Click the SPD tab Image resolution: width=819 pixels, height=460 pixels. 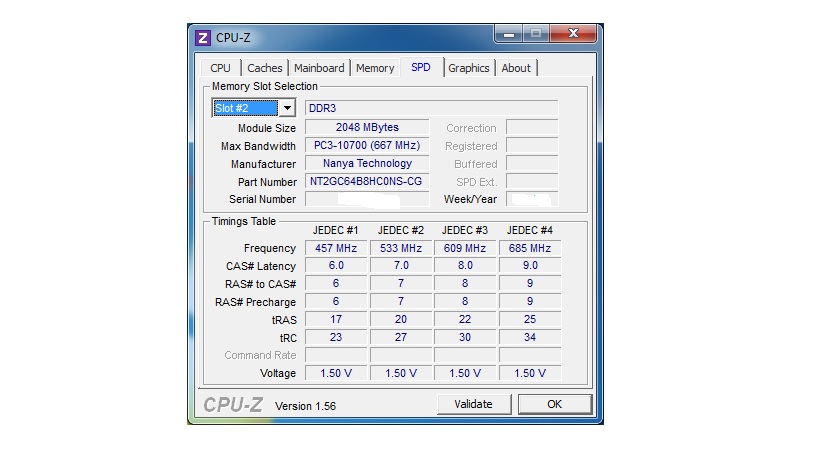tap(421, 67)
